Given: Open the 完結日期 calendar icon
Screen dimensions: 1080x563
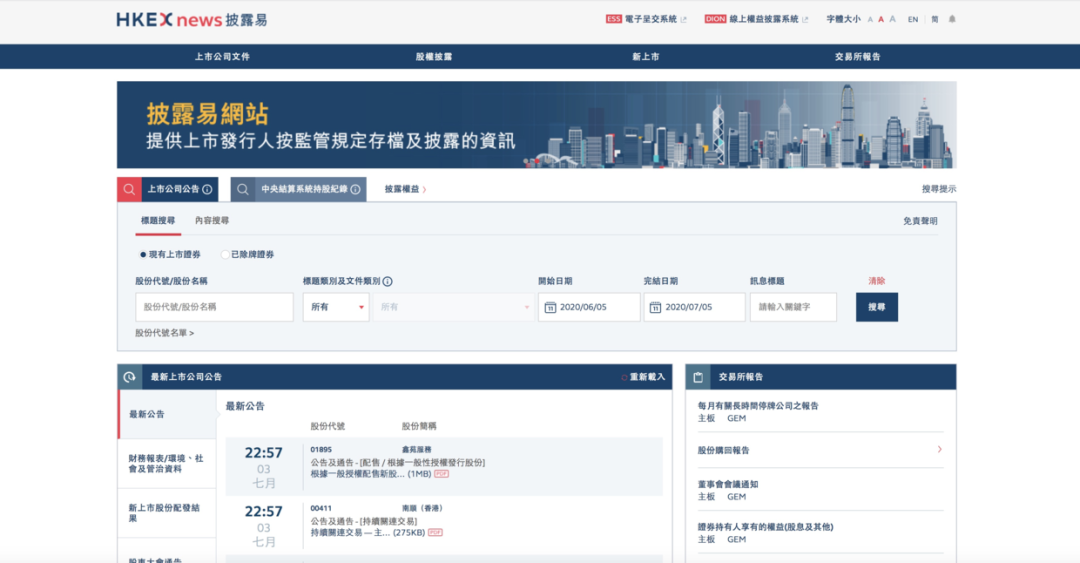Looking at the screenshot, I should tap(656, 307).
